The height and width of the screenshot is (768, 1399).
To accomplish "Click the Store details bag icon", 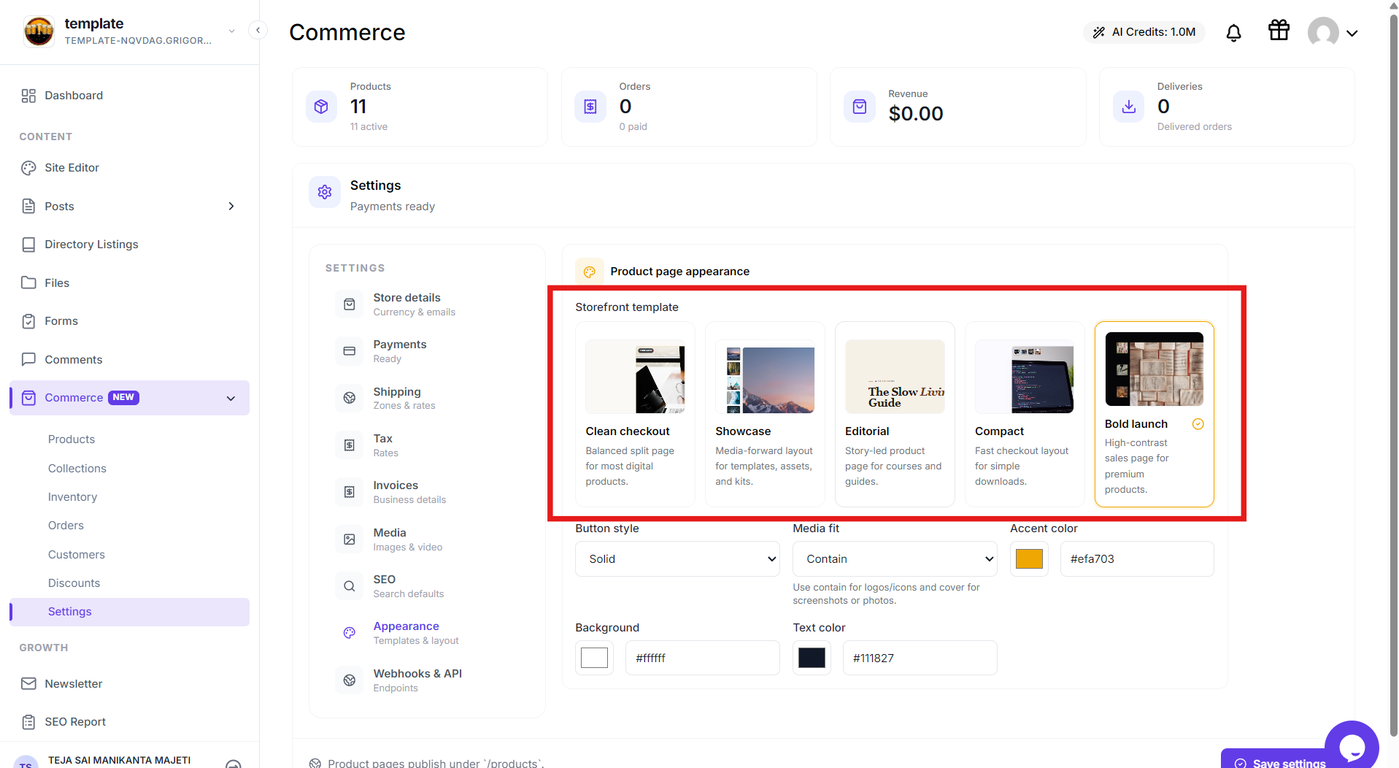I will click(x=349, y=304).
